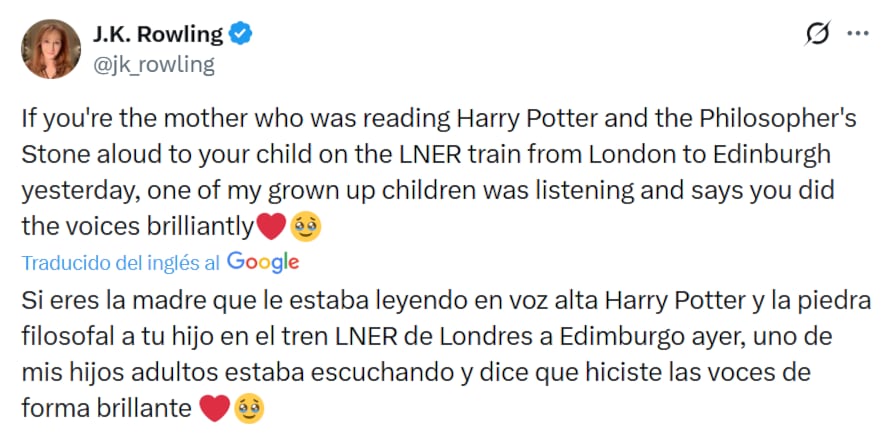The height and width of the screenshot is (439, 891).
Task: Click the teary-eyed face emoji in the English tweet
Action: click(304, 228)
